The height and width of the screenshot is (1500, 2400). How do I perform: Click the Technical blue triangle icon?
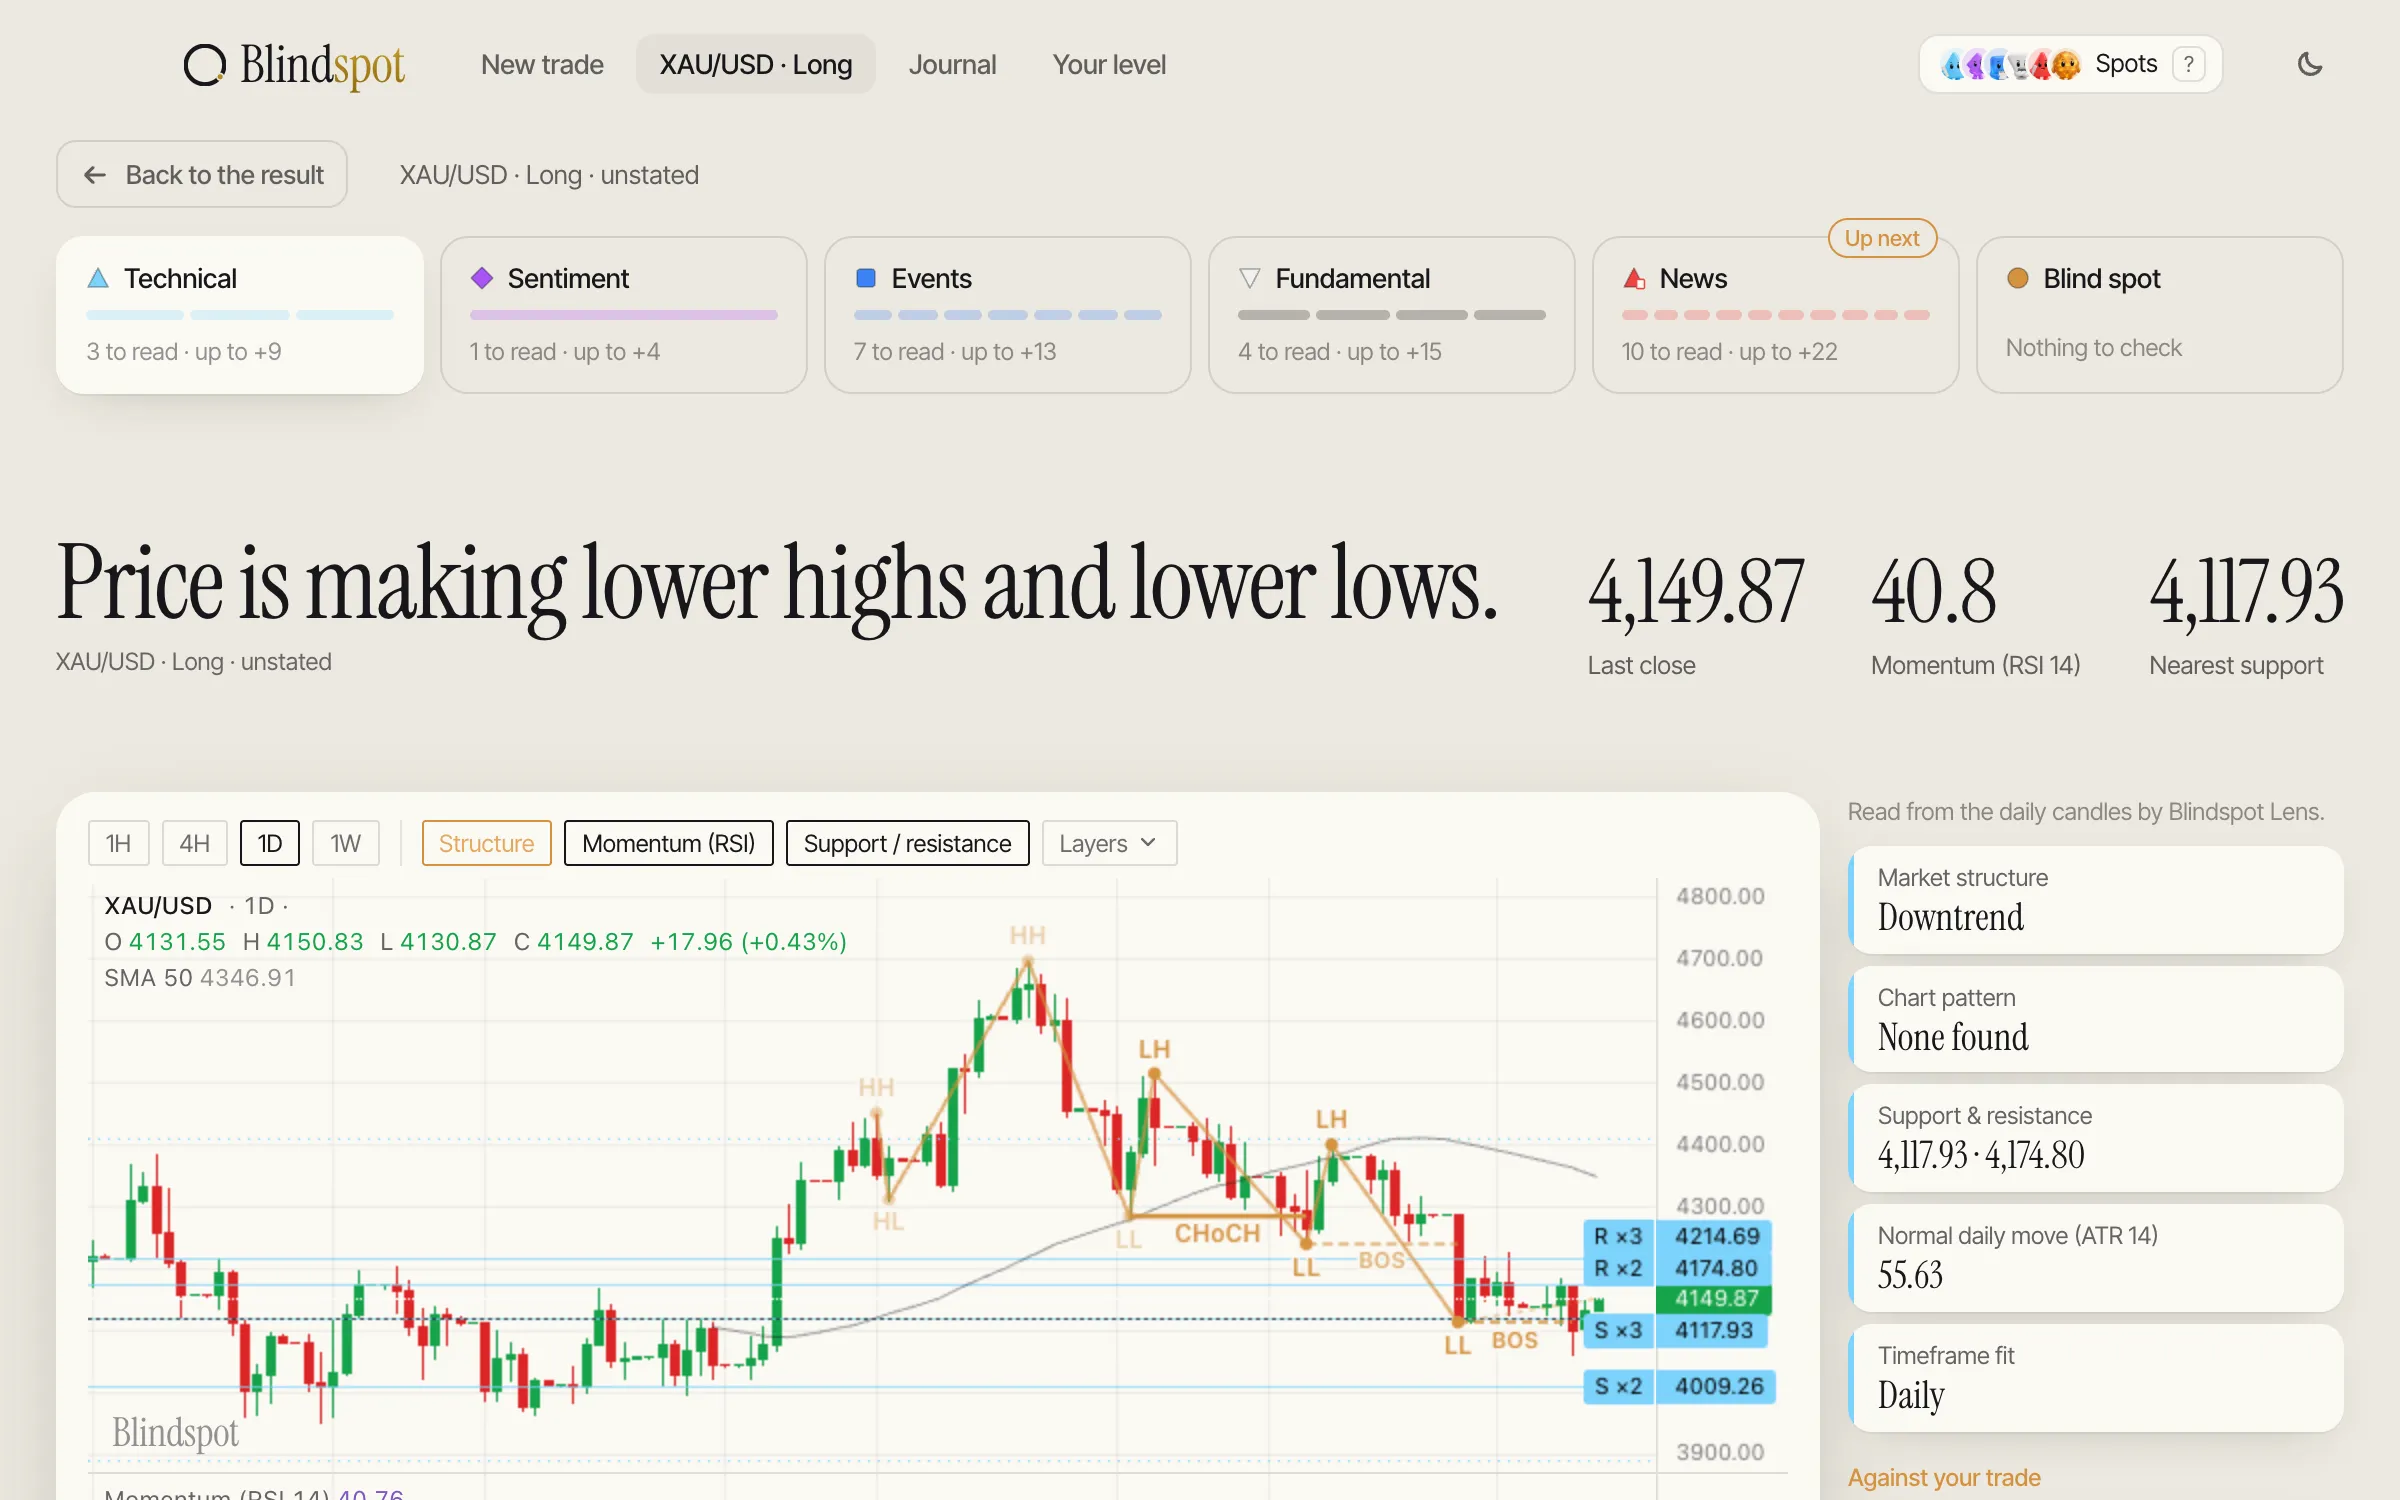point(98,278)
